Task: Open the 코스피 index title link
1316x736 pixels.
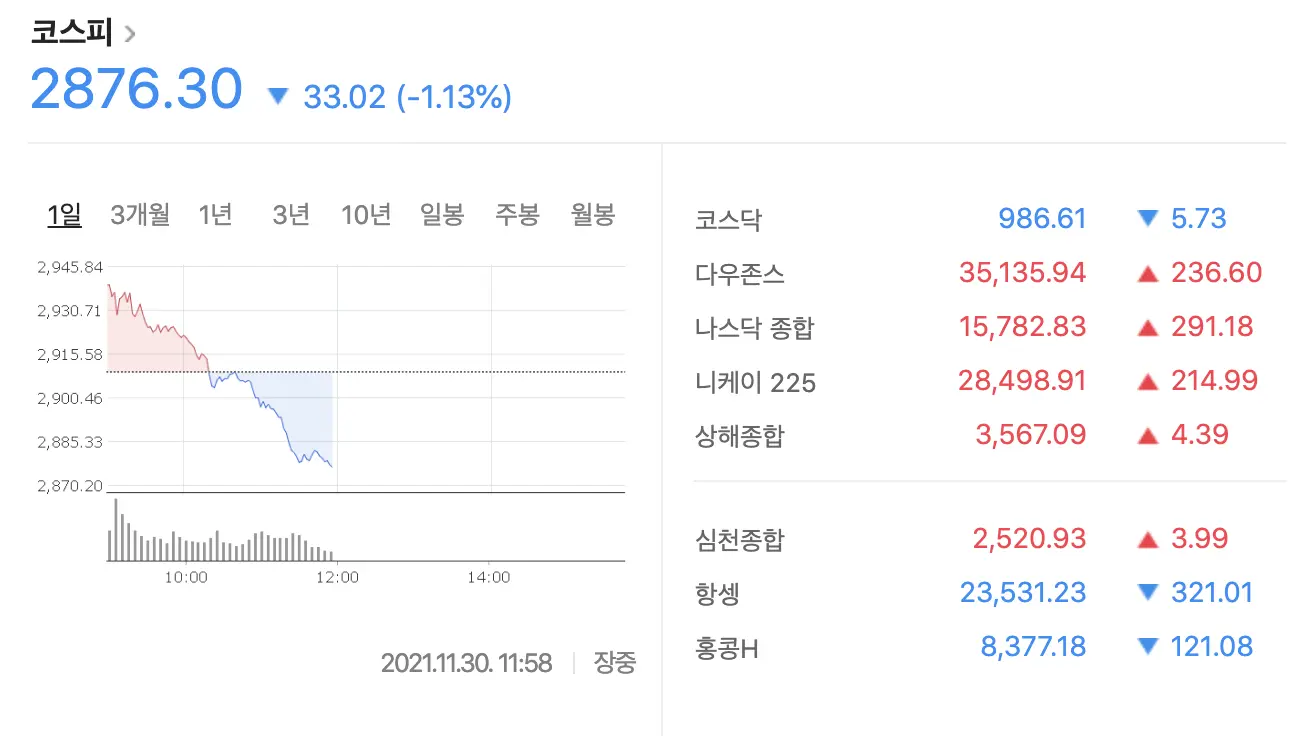Action: tap(72, 32)
